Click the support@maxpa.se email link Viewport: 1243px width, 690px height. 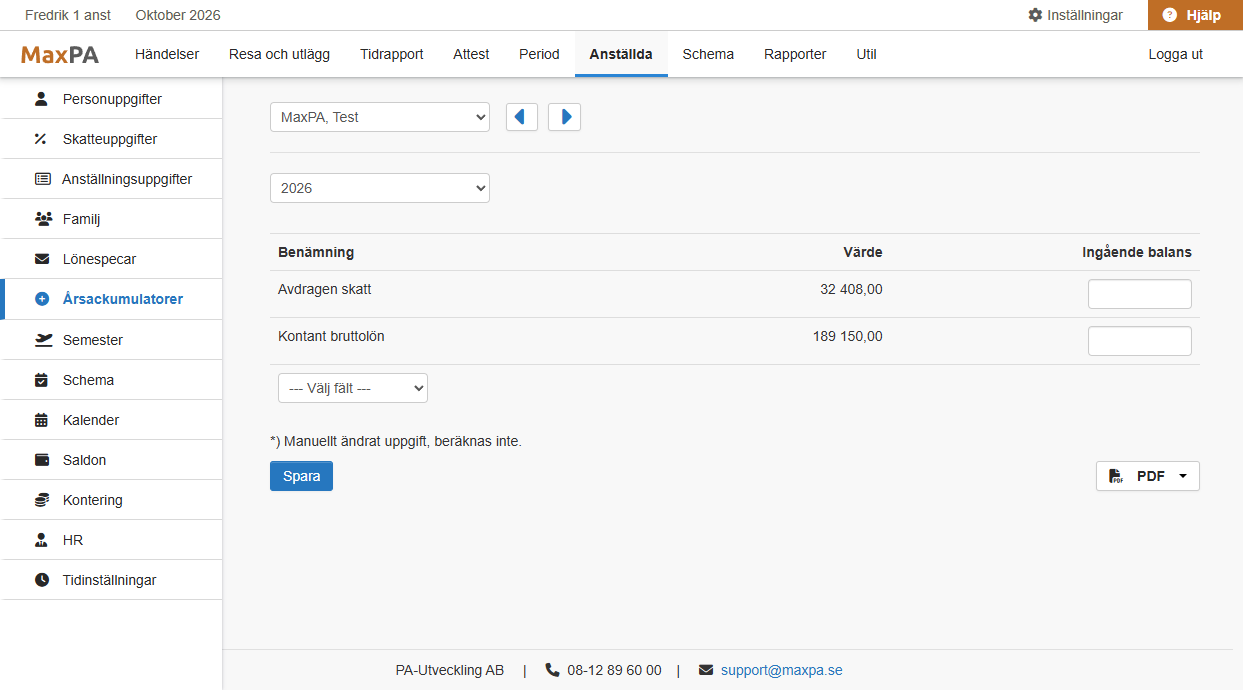click(782, 670)
